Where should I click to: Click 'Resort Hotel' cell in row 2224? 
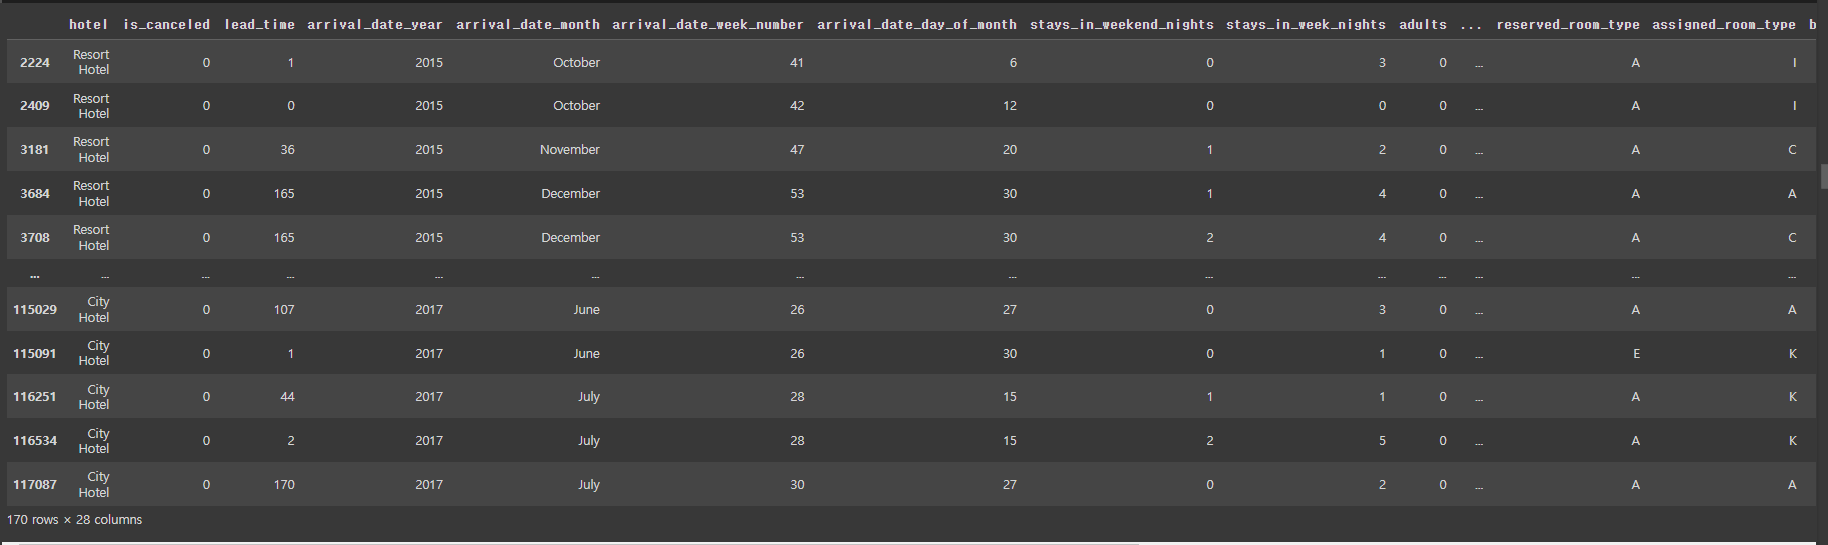(91, 62)
